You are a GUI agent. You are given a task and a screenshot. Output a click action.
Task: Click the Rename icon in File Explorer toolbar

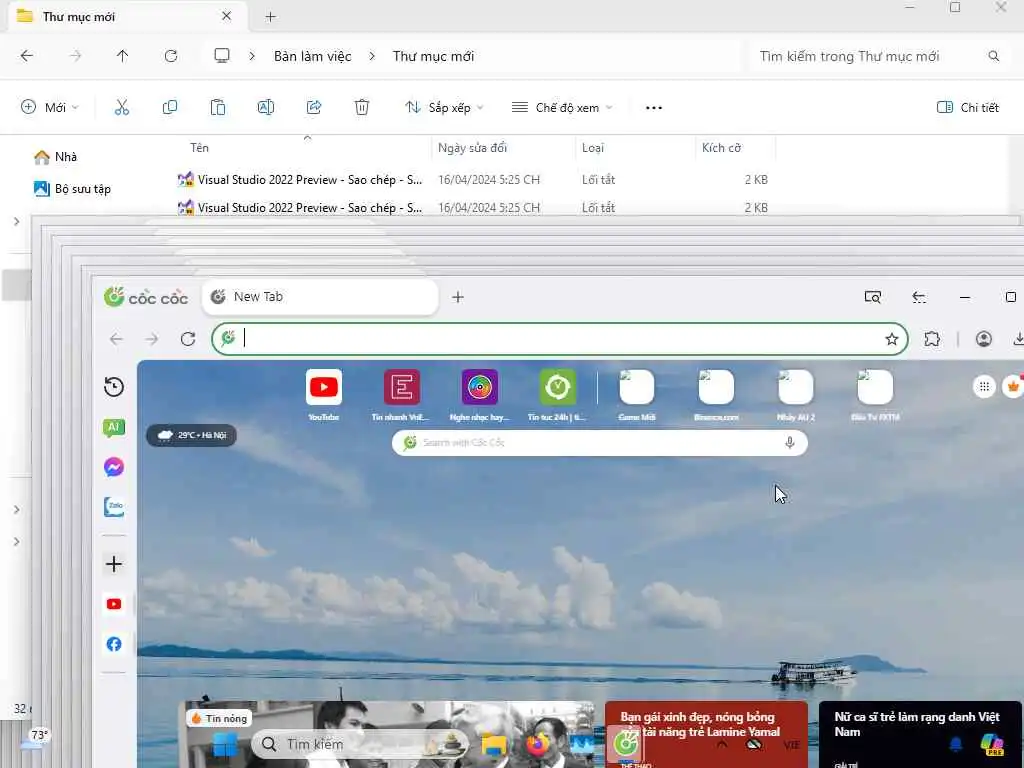[265, 107]
